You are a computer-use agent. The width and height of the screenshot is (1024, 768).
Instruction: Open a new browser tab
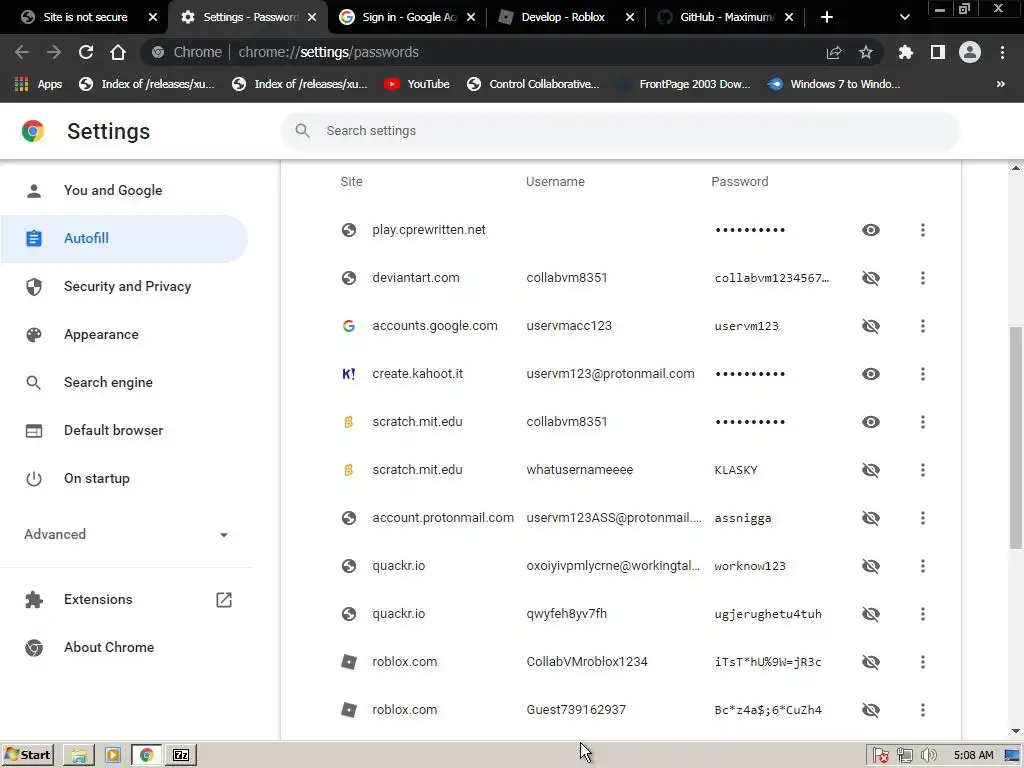coord(827,17)
